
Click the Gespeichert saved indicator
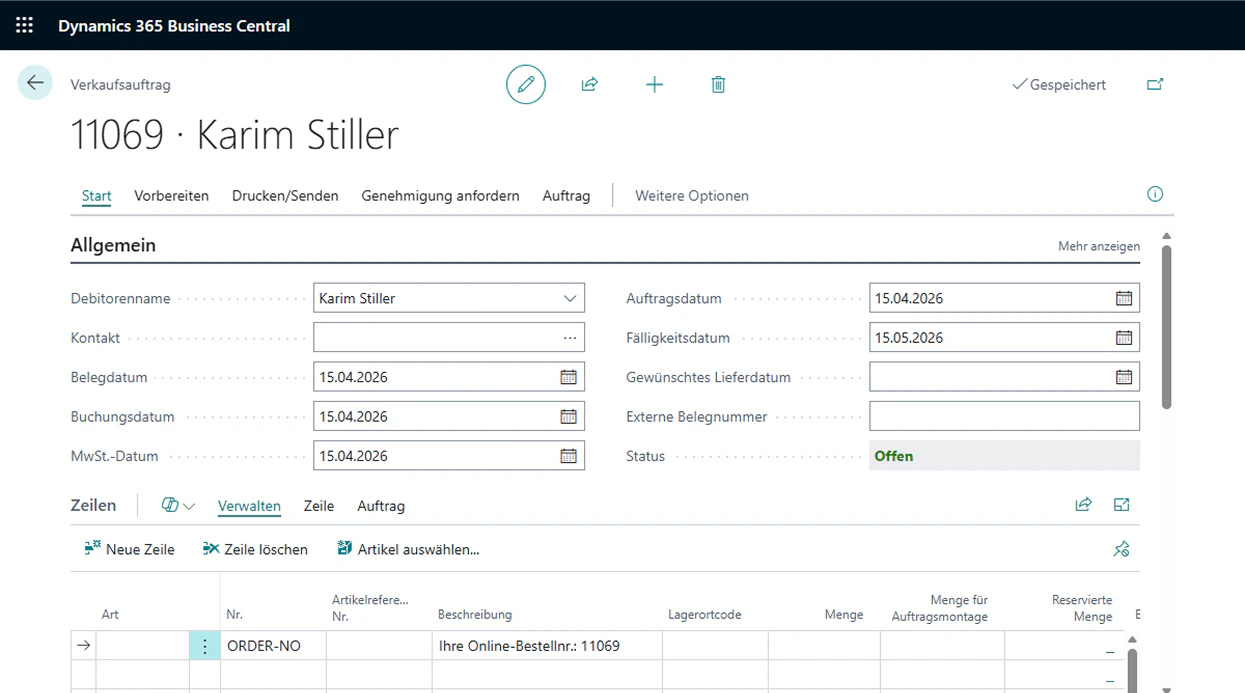[x=1059, y=85]
